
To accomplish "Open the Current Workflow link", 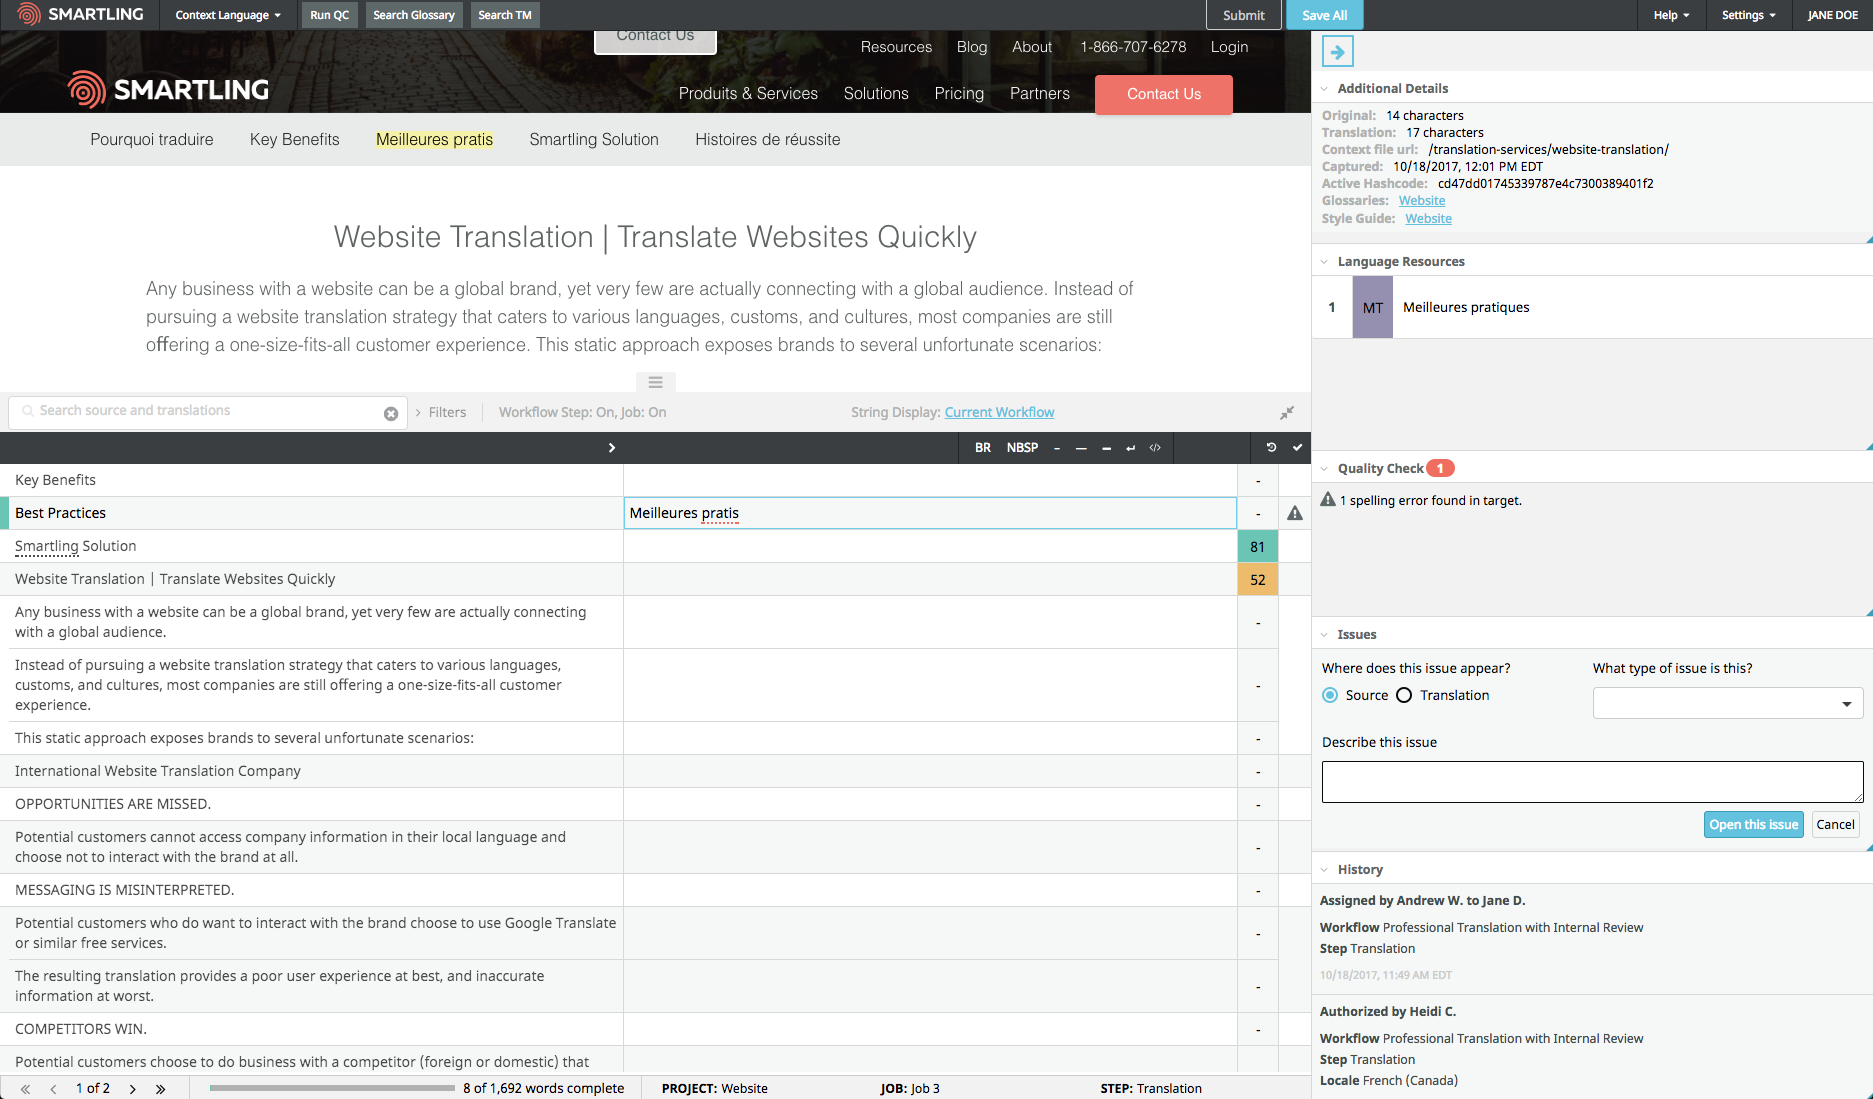I will [x=999, y=412].
